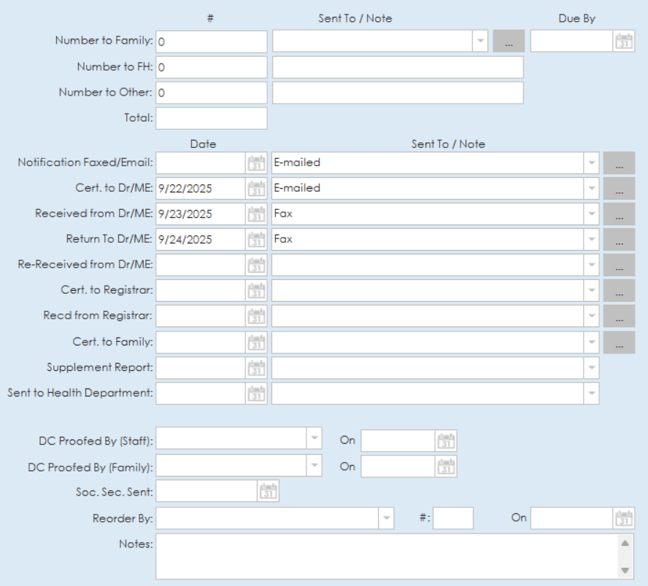
Task: Open calendar for Sent to Health Department
Action: tap(256, 394)
